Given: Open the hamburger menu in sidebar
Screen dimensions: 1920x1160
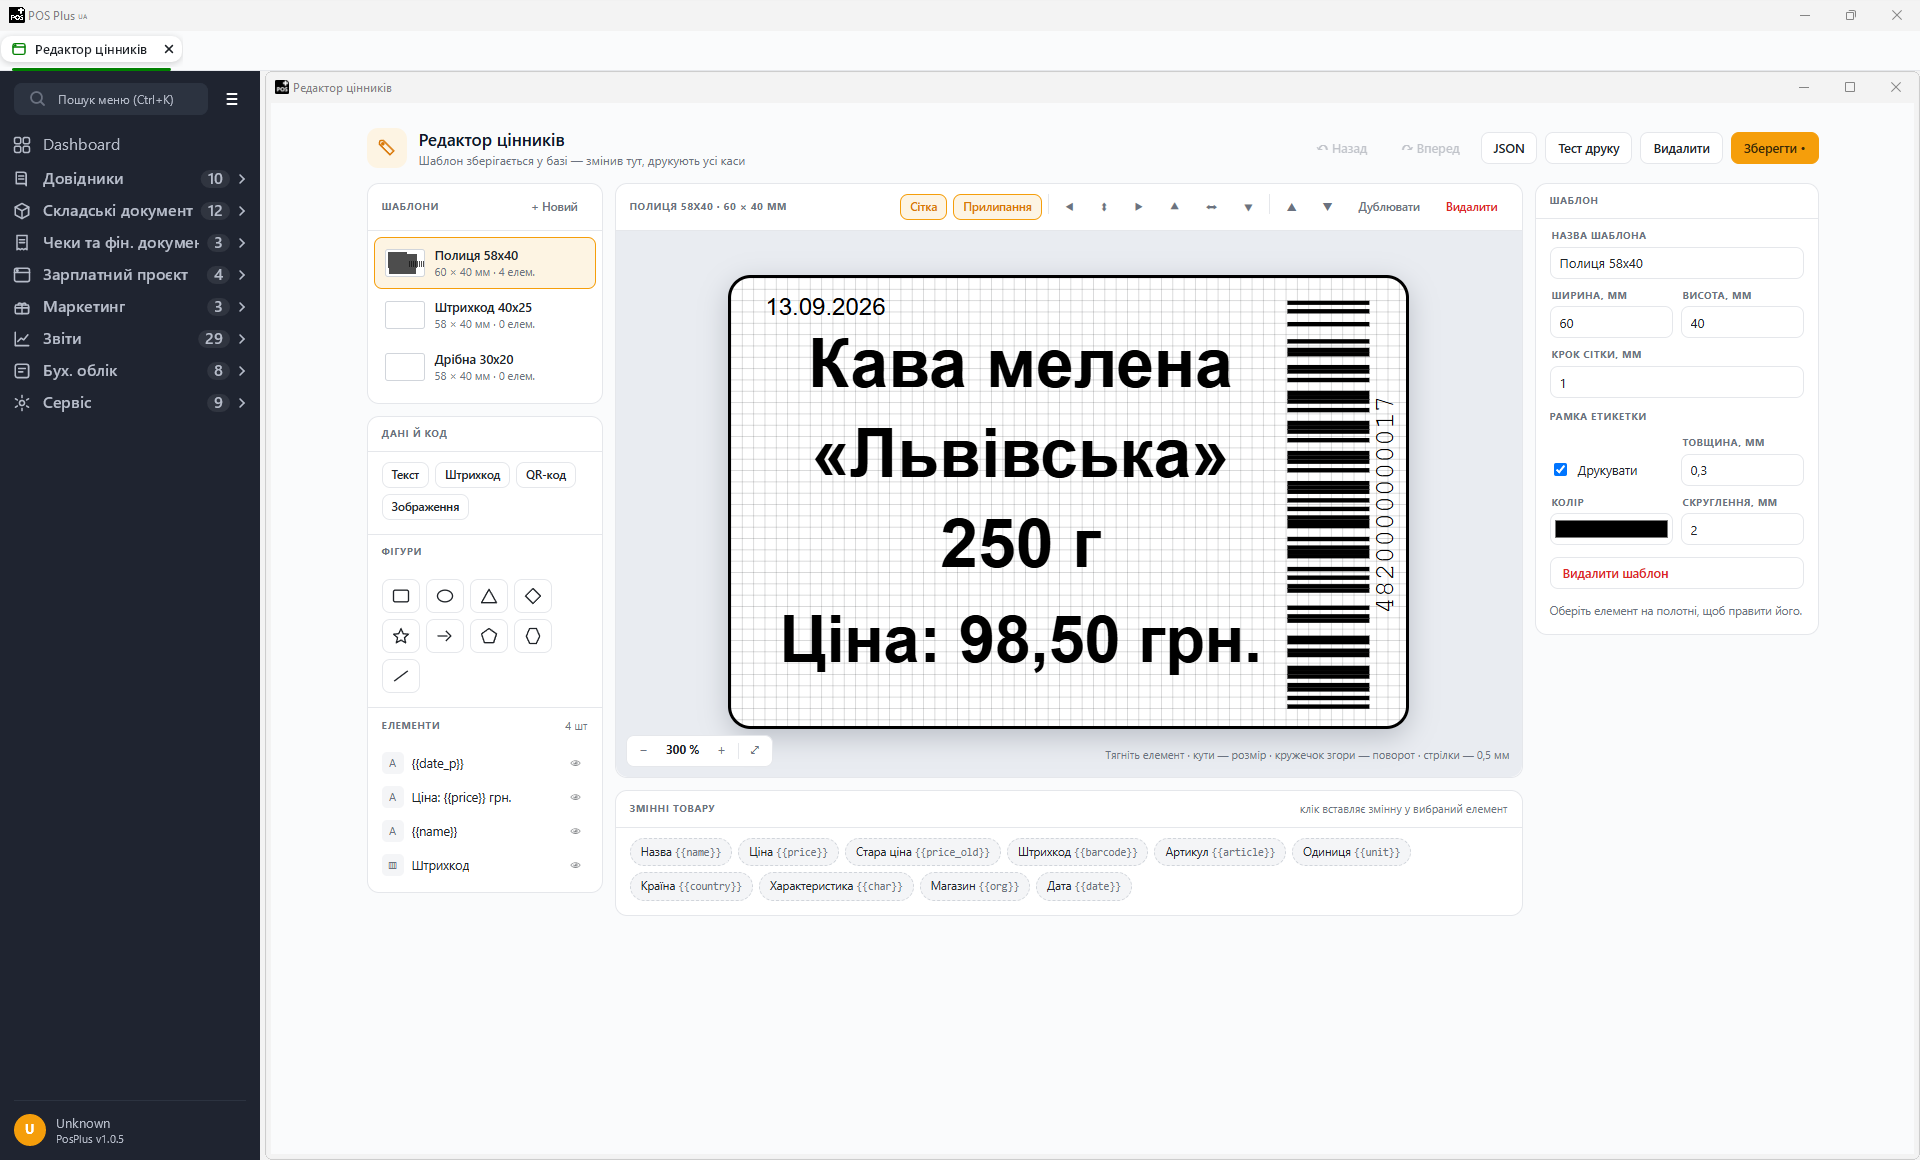Looking at the screenshot, I should tap(232, 99).
